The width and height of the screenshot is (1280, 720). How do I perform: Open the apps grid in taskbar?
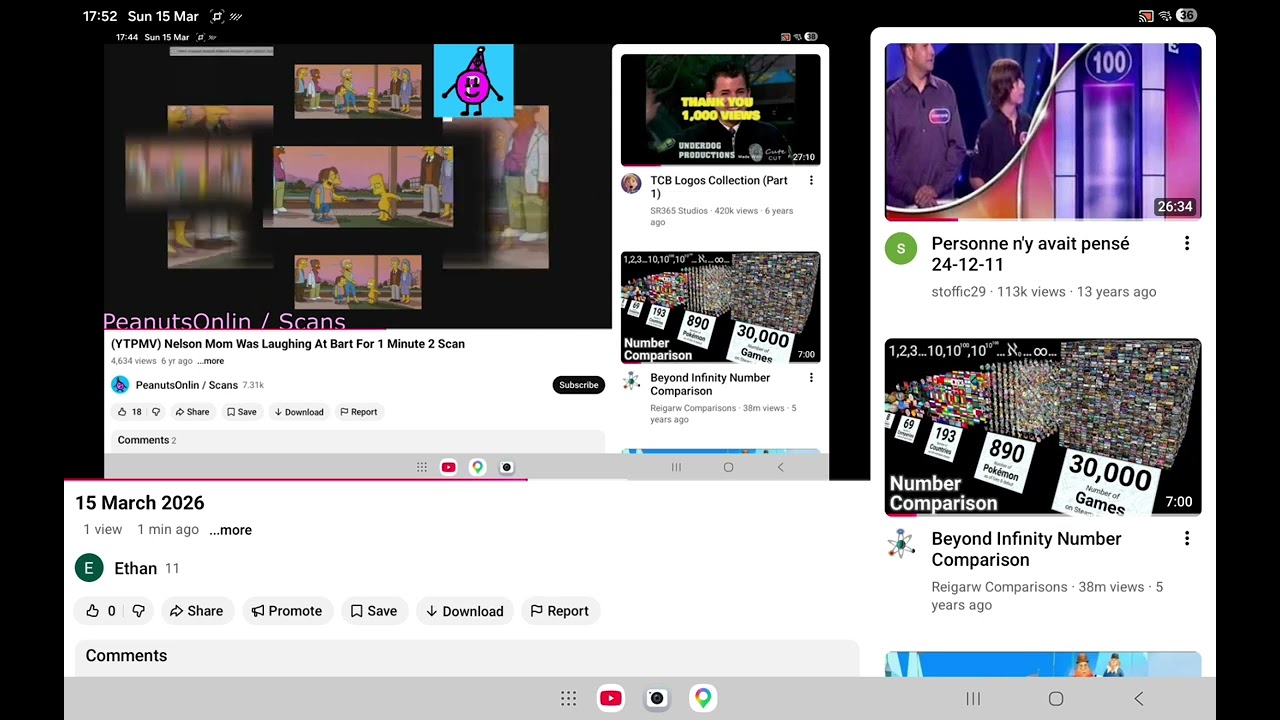(568, 699)
